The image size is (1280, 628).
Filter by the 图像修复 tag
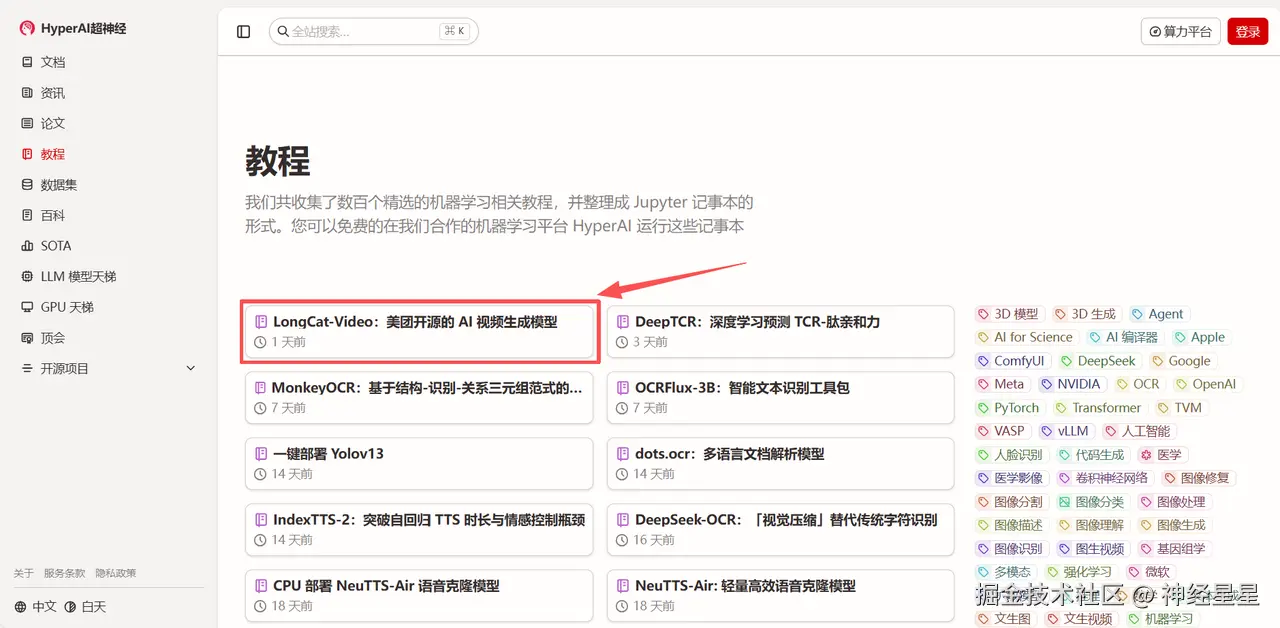point(1197,478)
